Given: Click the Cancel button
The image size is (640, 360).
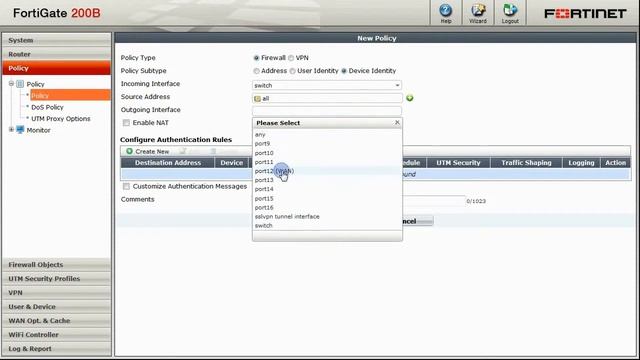Looking at the screenshot, I should click(x=417, y=221).
